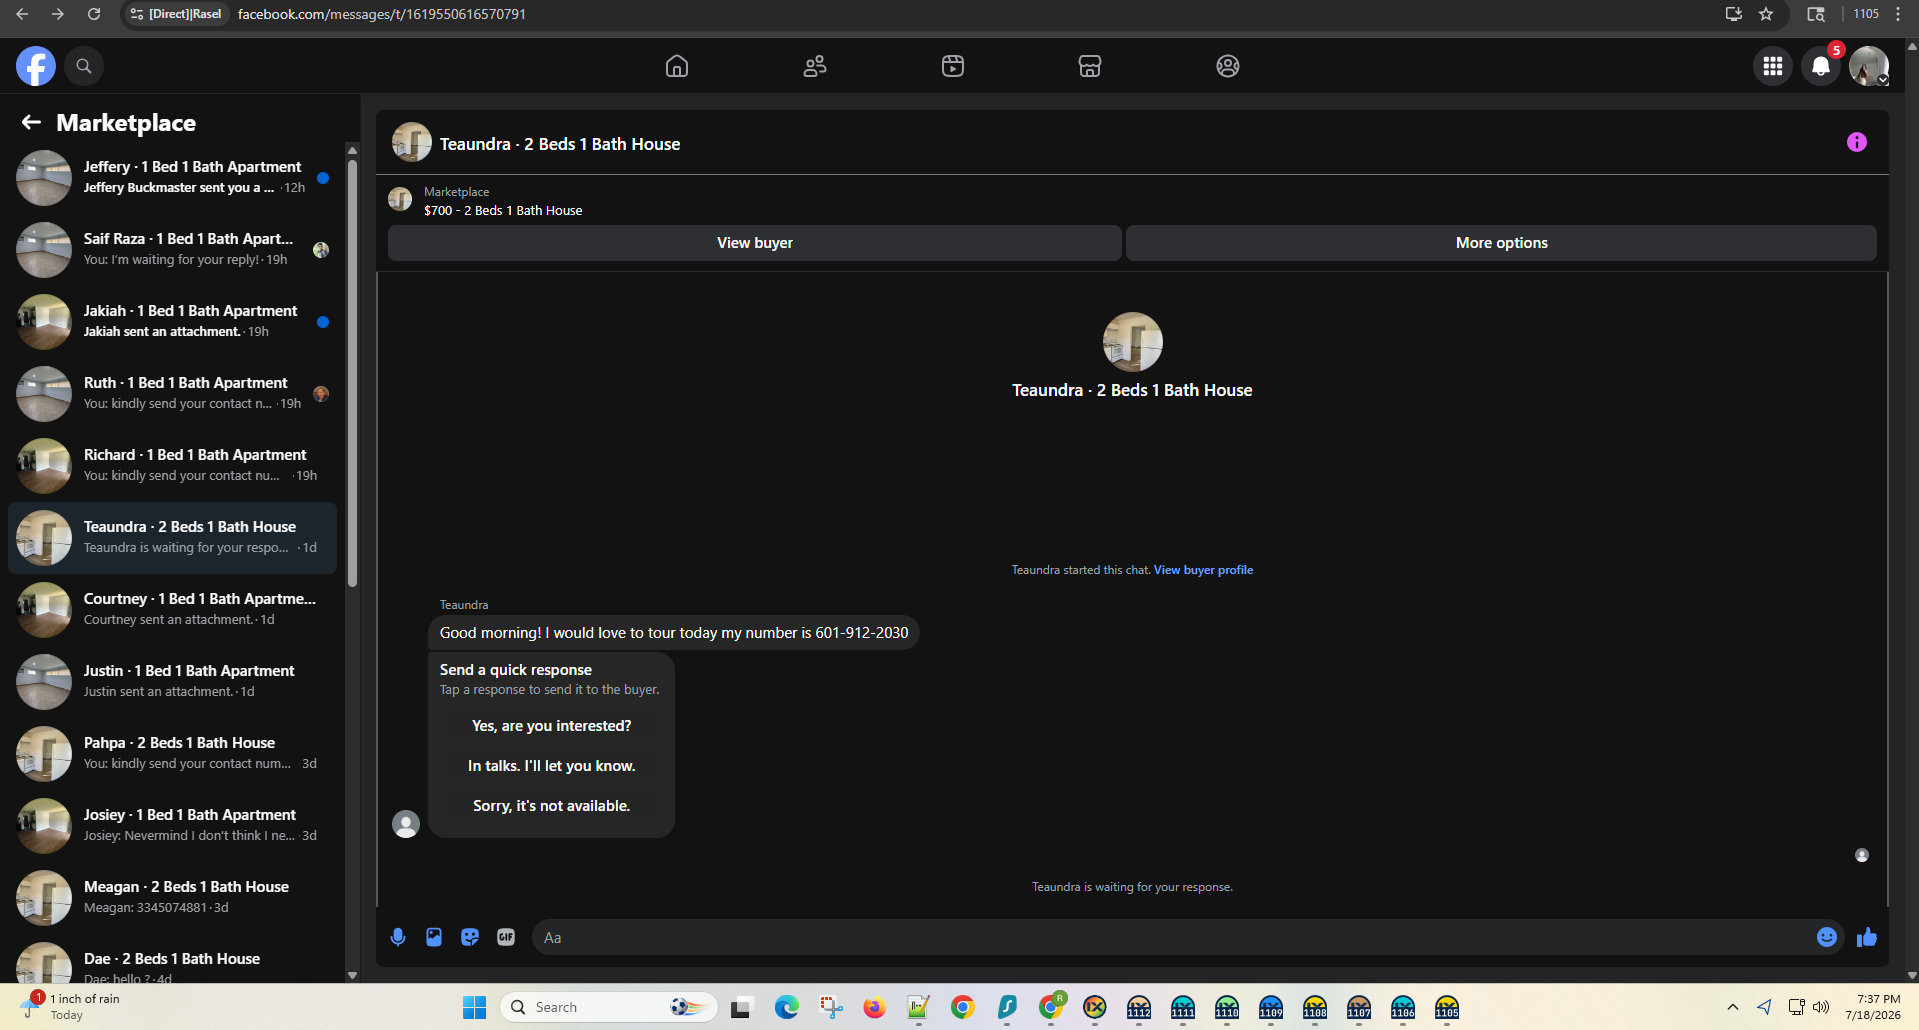
Task: Click Teaundra's large profile thumbnail in chat
Action: pos(1132,342)
